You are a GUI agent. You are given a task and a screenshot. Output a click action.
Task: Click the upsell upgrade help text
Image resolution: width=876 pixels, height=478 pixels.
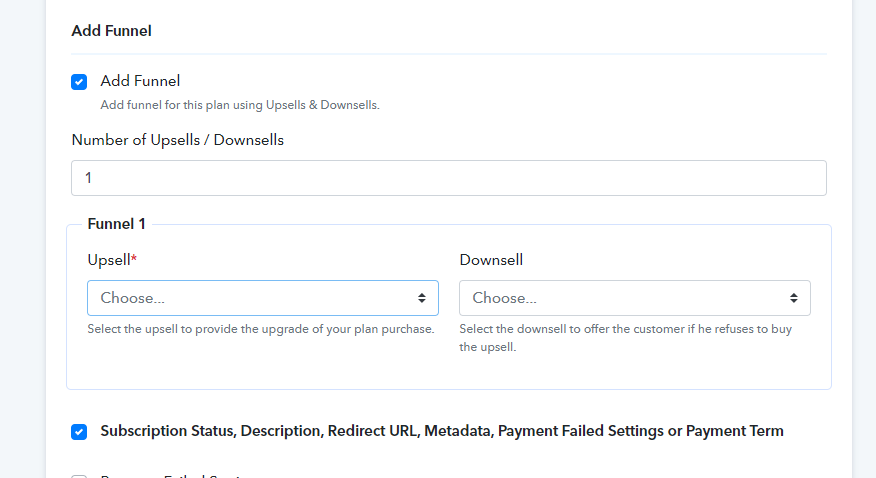coord(261,329)
